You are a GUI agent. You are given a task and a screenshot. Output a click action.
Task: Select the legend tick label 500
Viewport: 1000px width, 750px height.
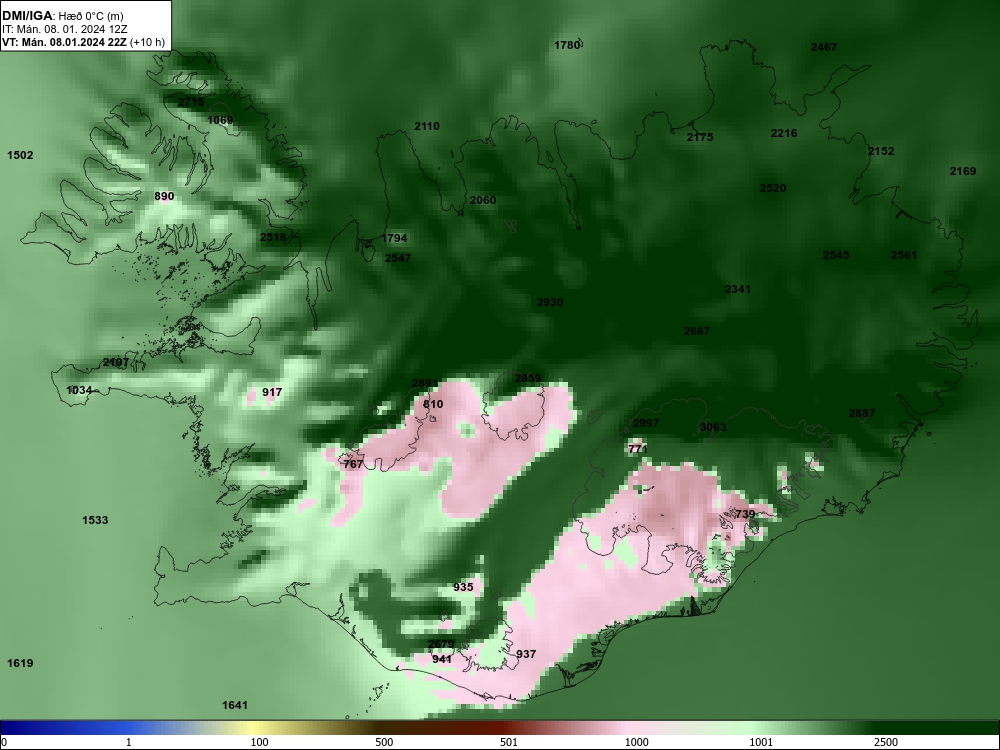point(384,742)
